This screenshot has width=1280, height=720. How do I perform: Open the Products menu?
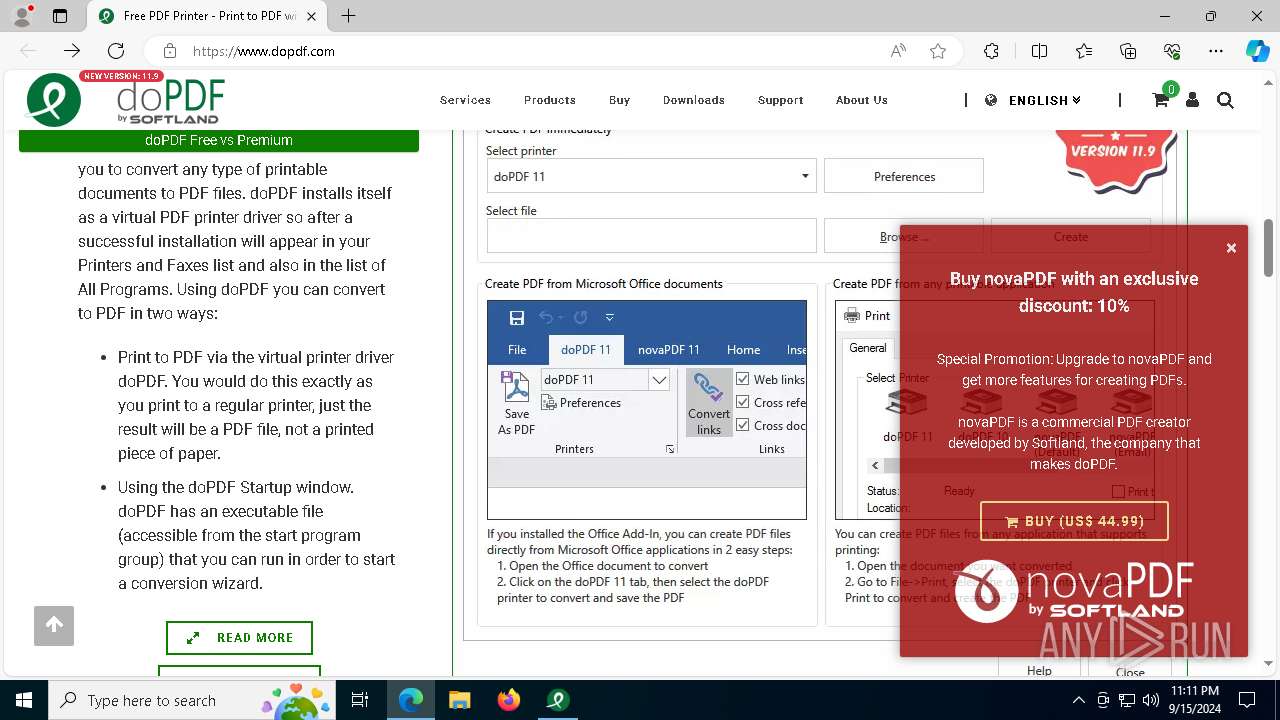550,100
